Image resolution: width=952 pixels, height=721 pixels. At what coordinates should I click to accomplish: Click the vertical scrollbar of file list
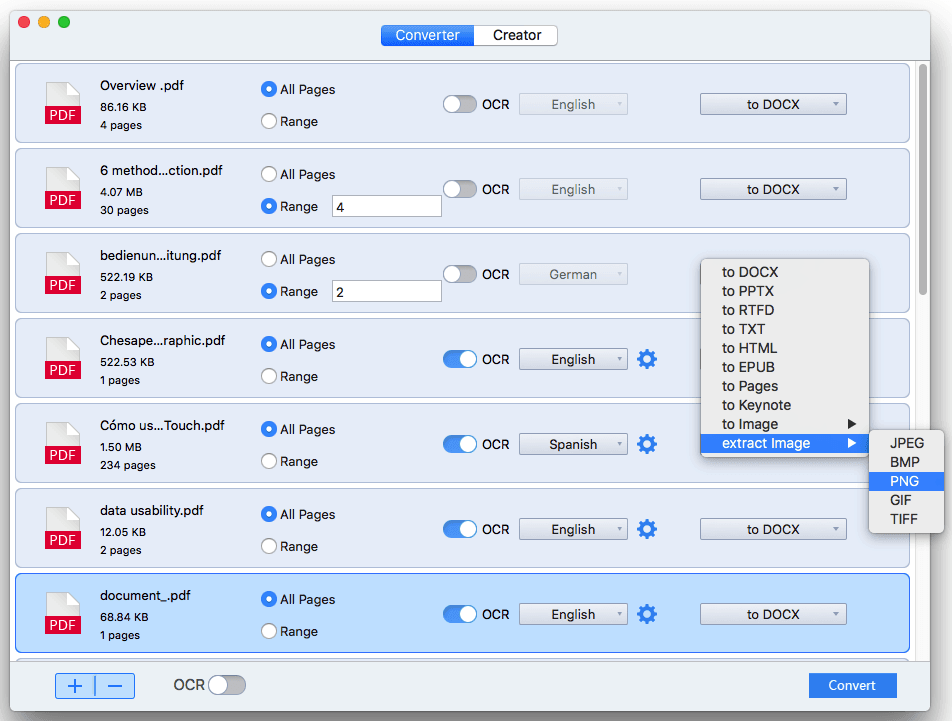923,180
